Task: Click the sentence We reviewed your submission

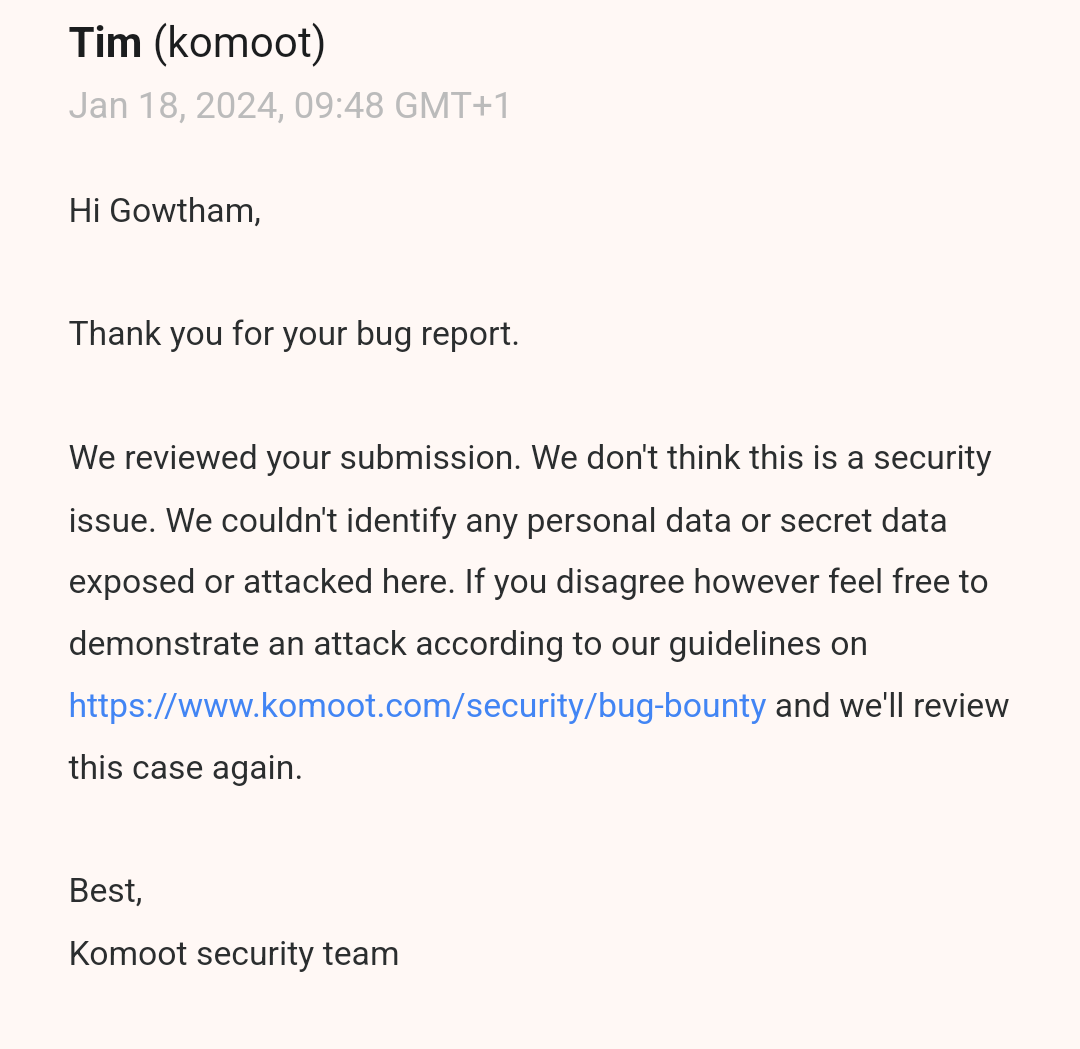Action: (x=295, y=458)
